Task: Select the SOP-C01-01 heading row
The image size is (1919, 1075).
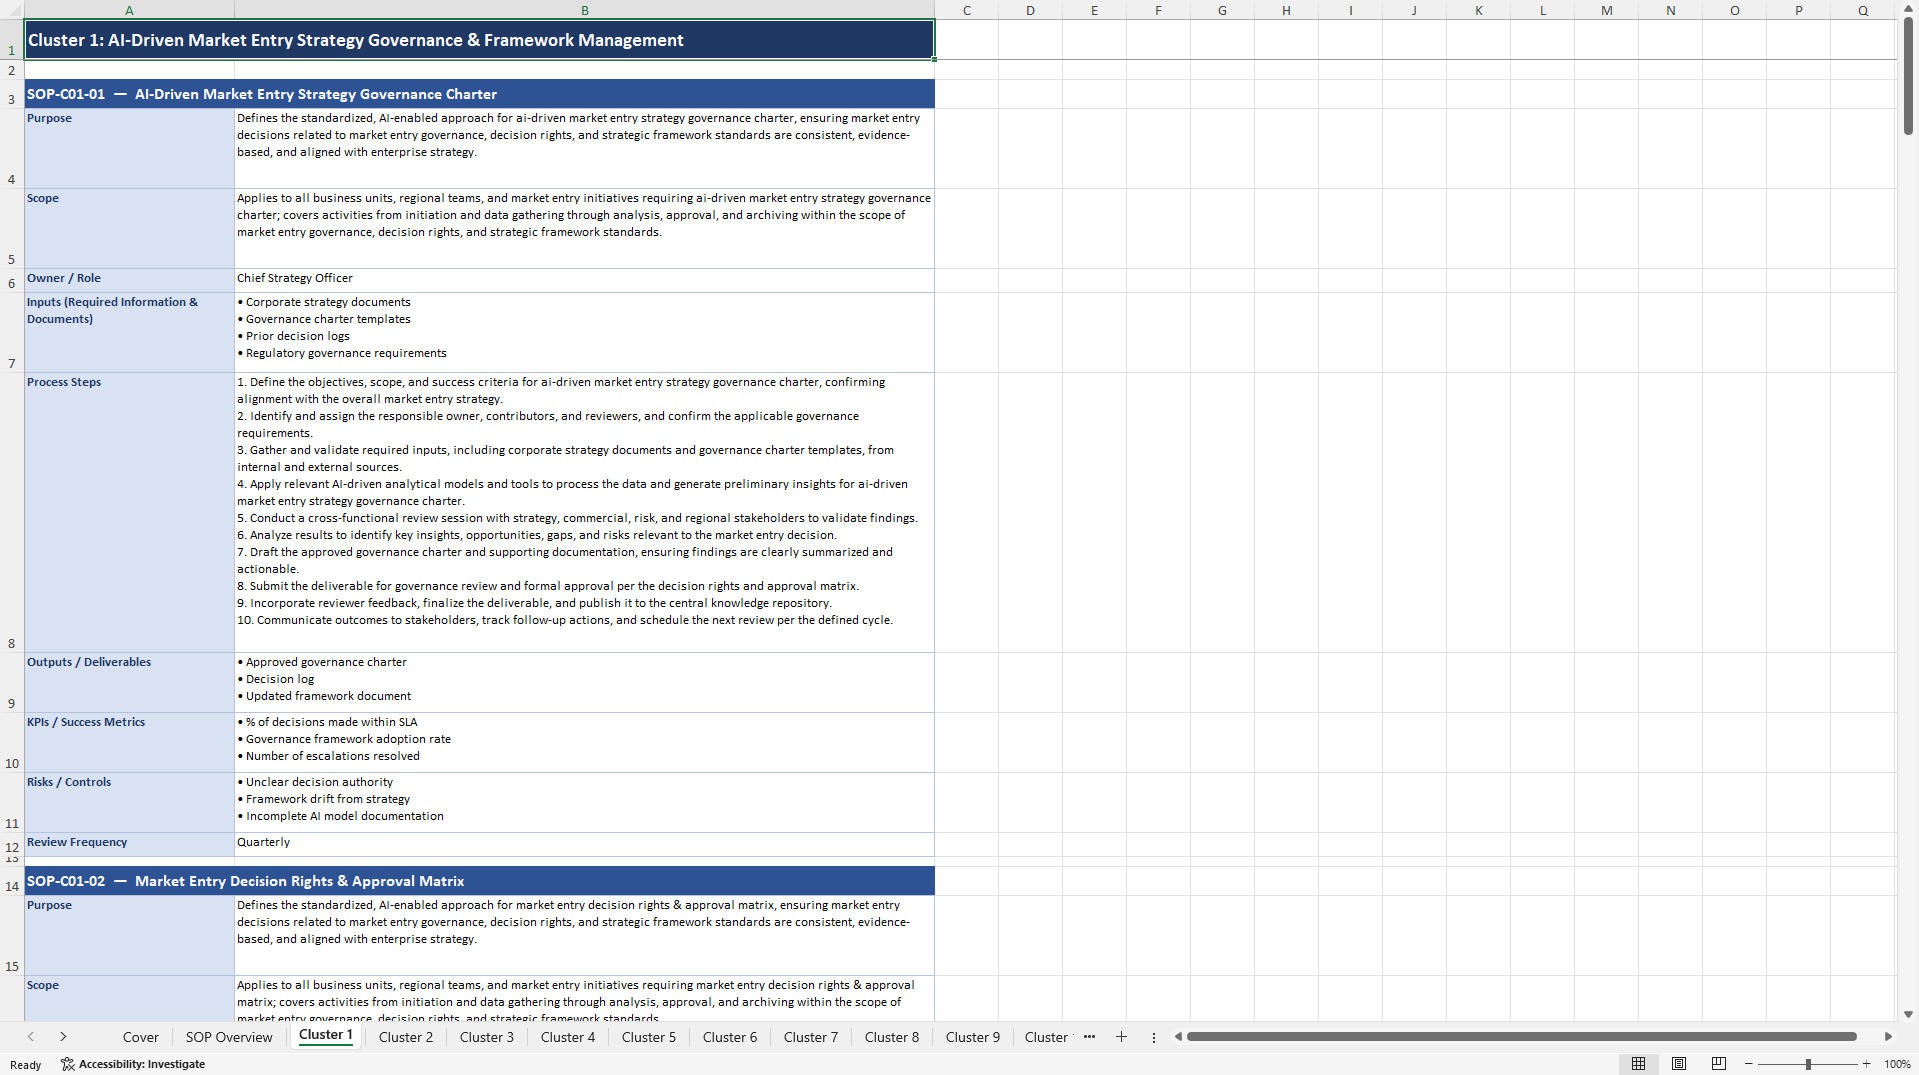Action: pyautogui.click(x=479, y=94)
